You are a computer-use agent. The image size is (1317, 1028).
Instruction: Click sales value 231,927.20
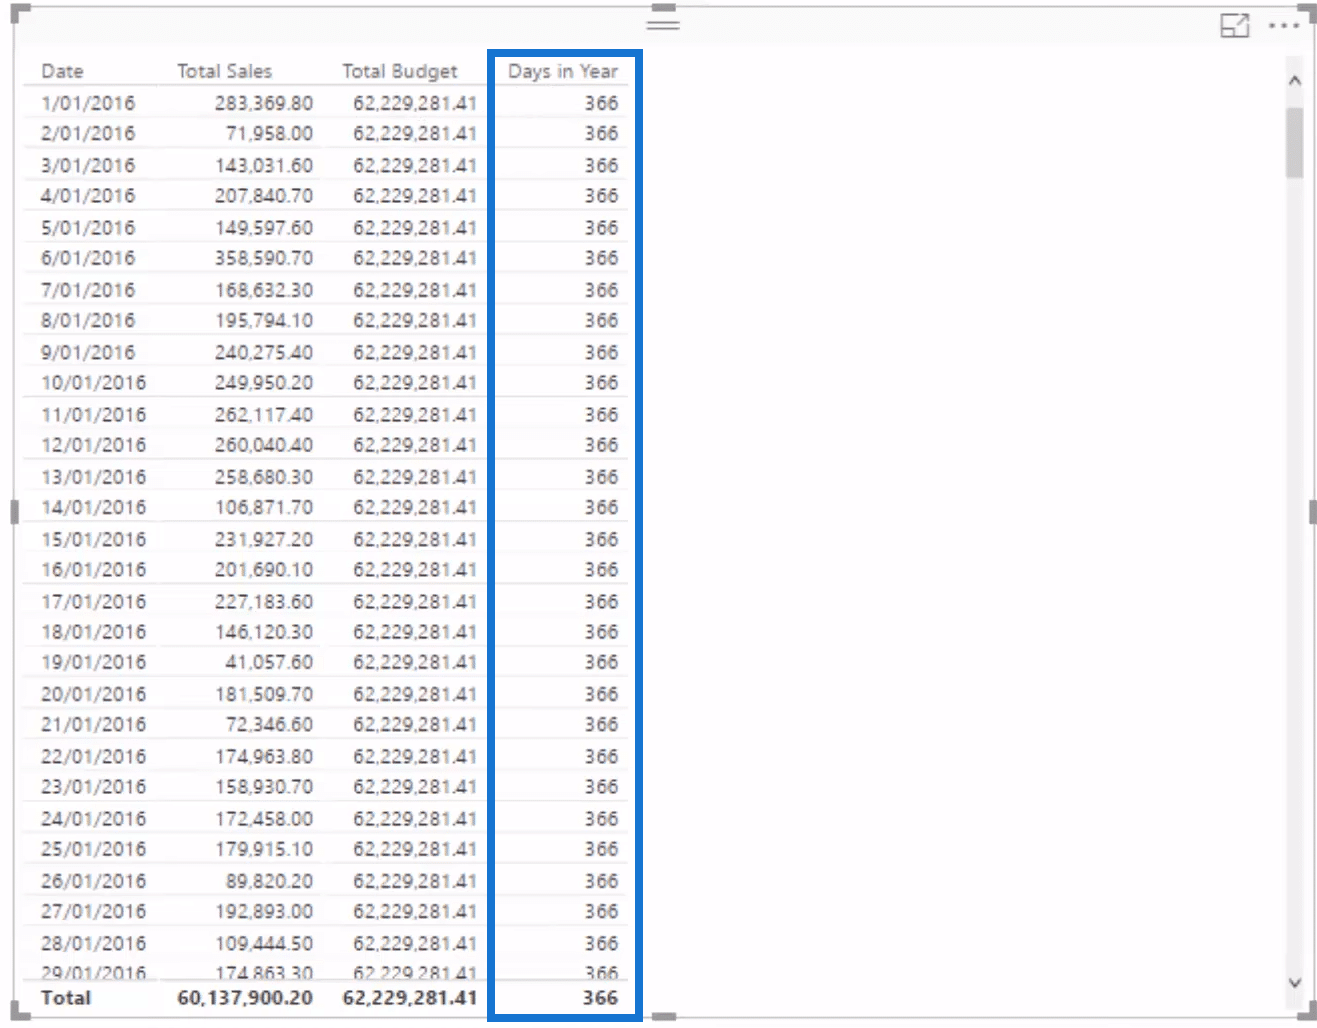(263, 539)
